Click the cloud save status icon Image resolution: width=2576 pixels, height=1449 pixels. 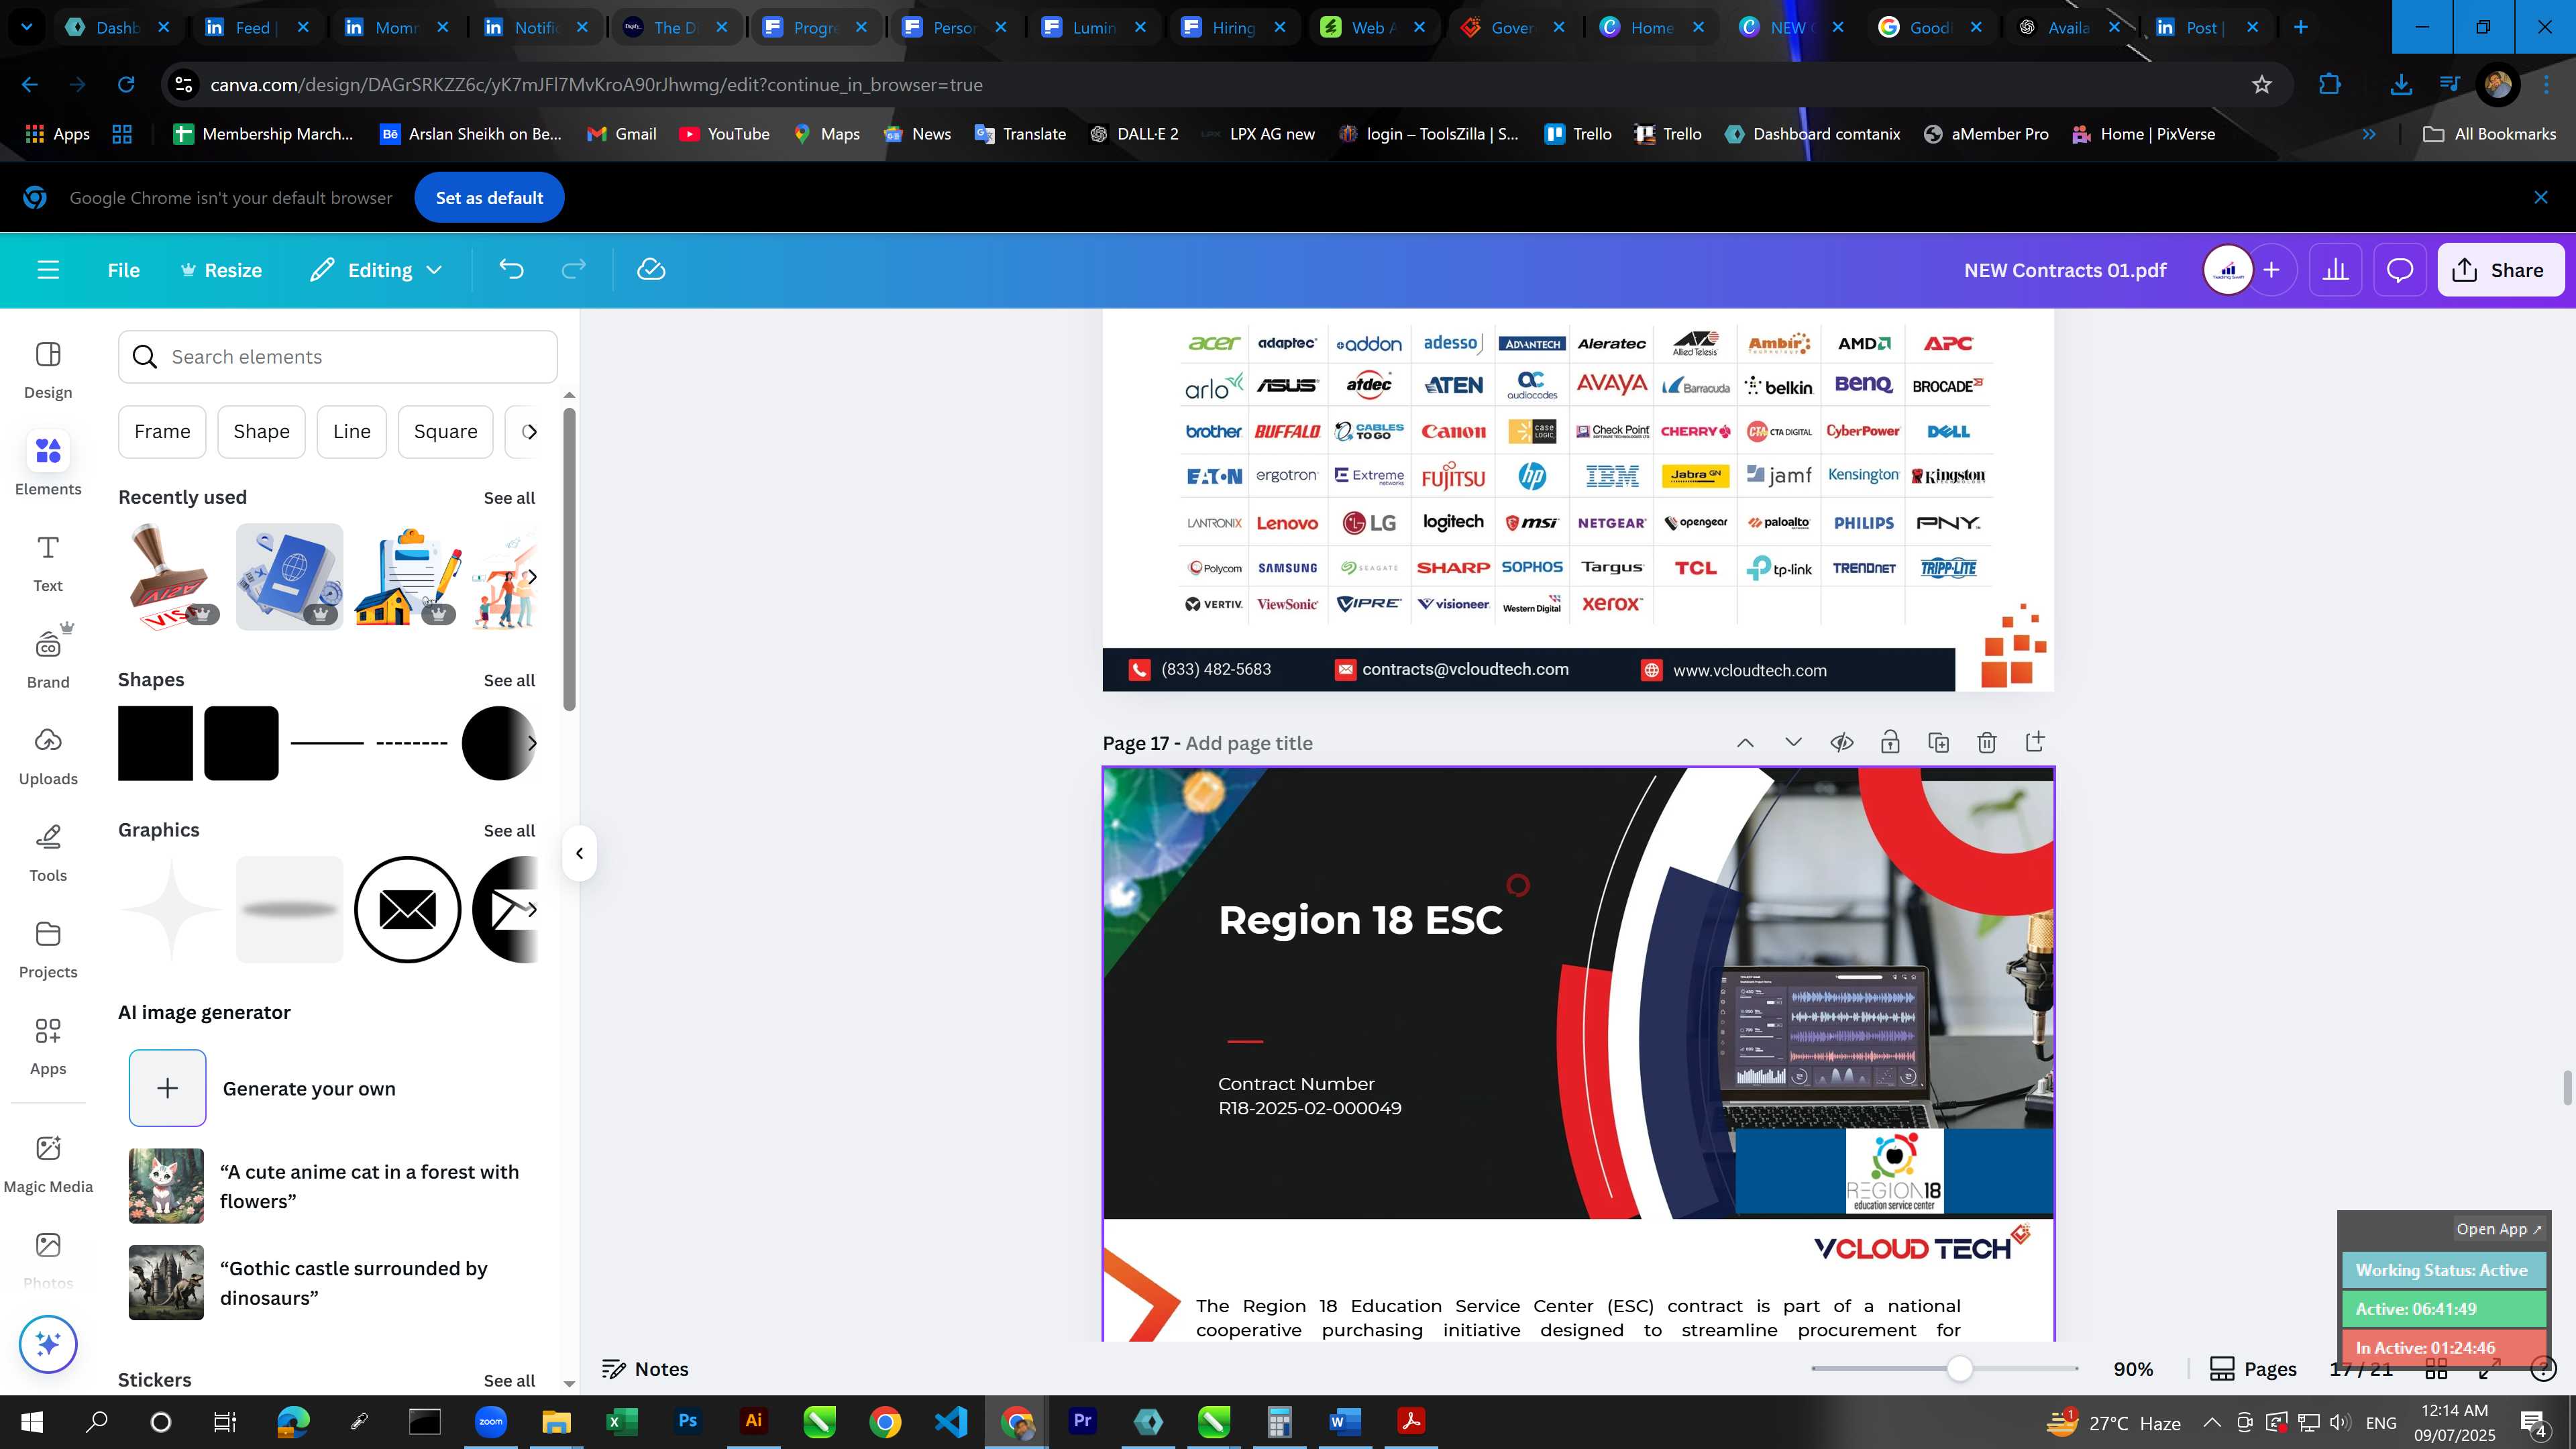[x=651, y=270]
